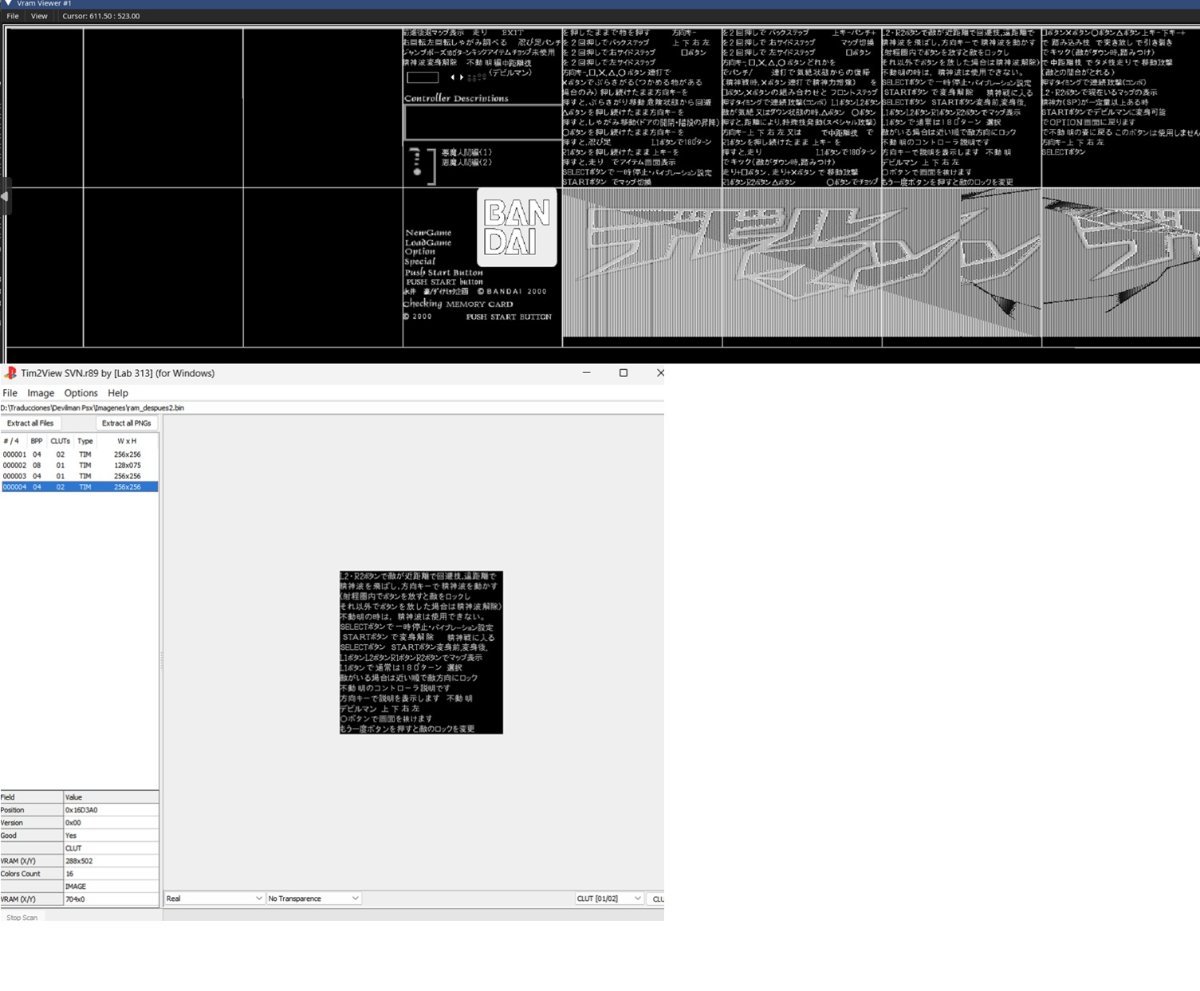1200x991 pixels.
Task: Open the File menu in Vram Viewer
Action: (x=12, y=16)
